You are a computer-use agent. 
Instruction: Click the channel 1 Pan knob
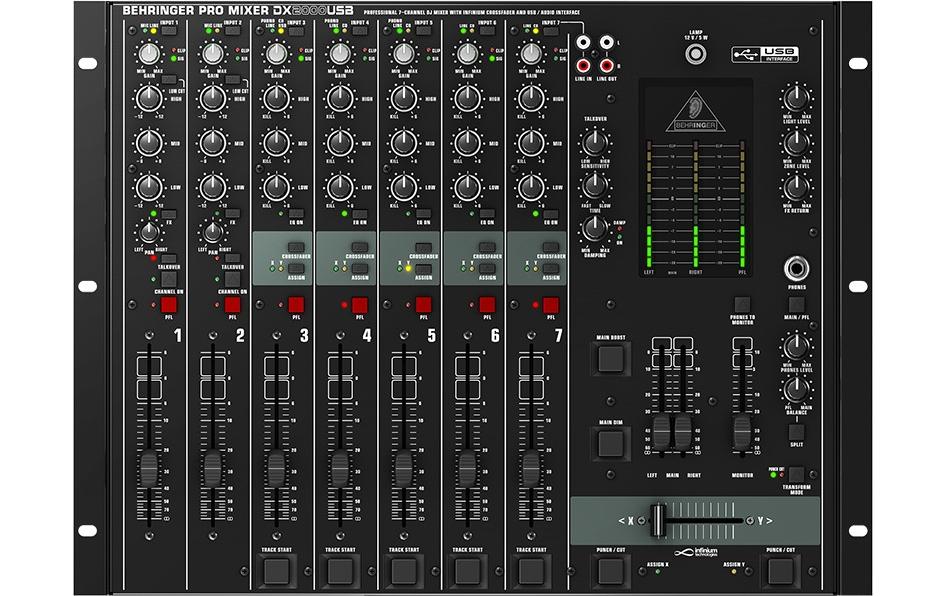pyautogui.click(x=149, y=232)
